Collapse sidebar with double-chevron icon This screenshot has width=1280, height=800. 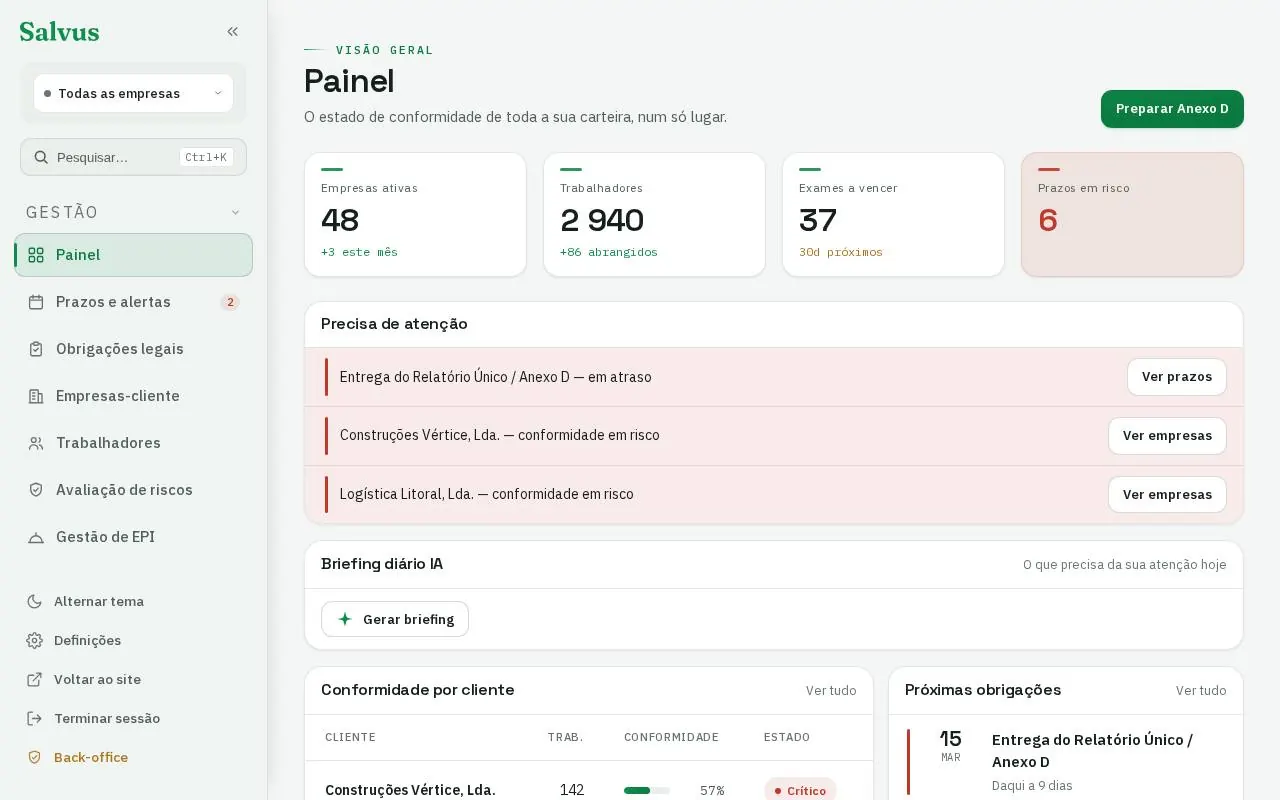point(233,32)
